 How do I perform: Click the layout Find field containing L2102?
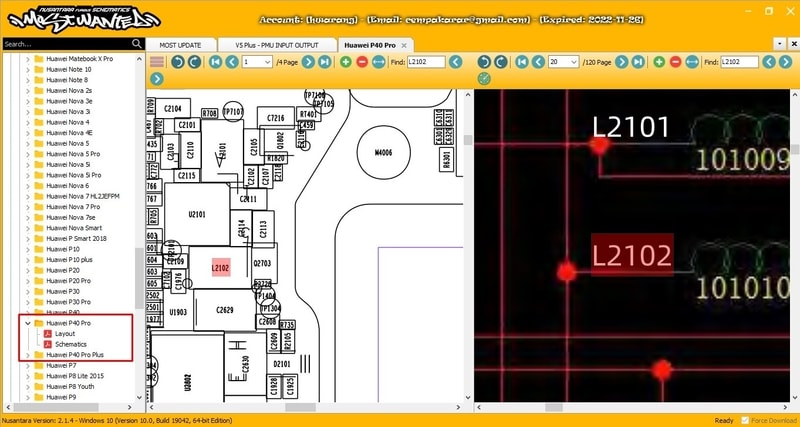pos(426,62)
